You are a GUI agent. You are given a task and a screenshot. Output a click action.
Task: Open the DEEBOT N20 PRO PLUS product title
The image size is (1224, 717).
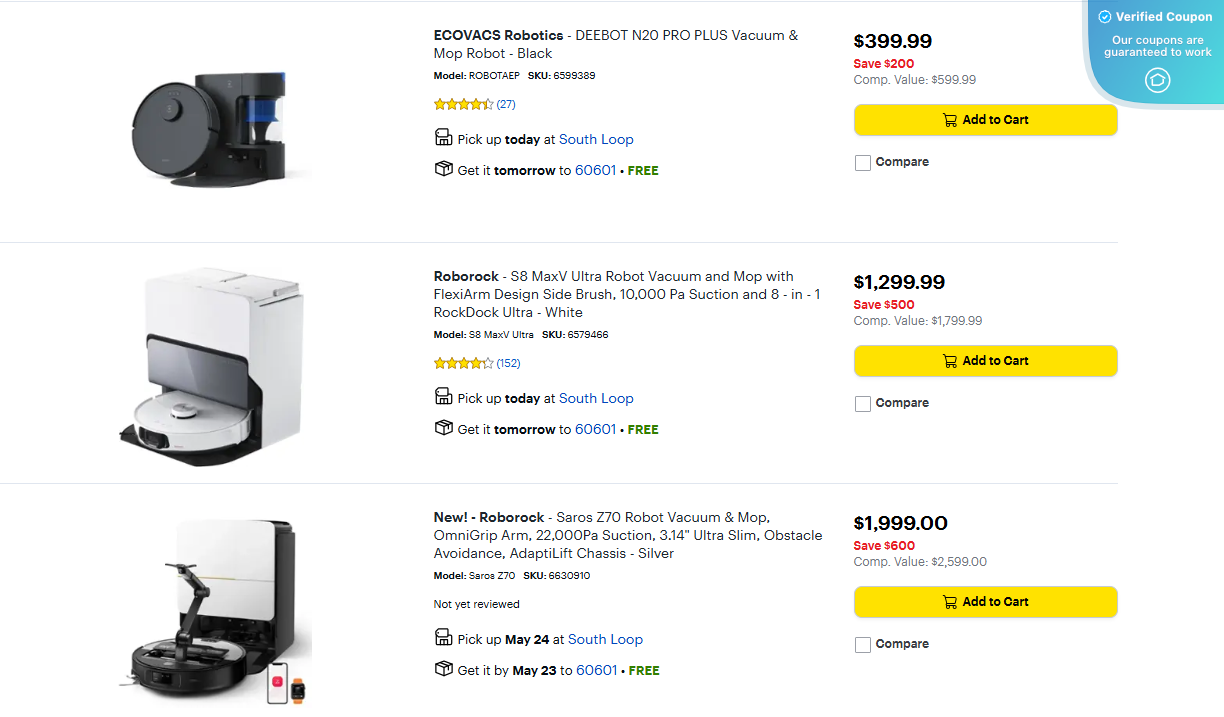616,44
